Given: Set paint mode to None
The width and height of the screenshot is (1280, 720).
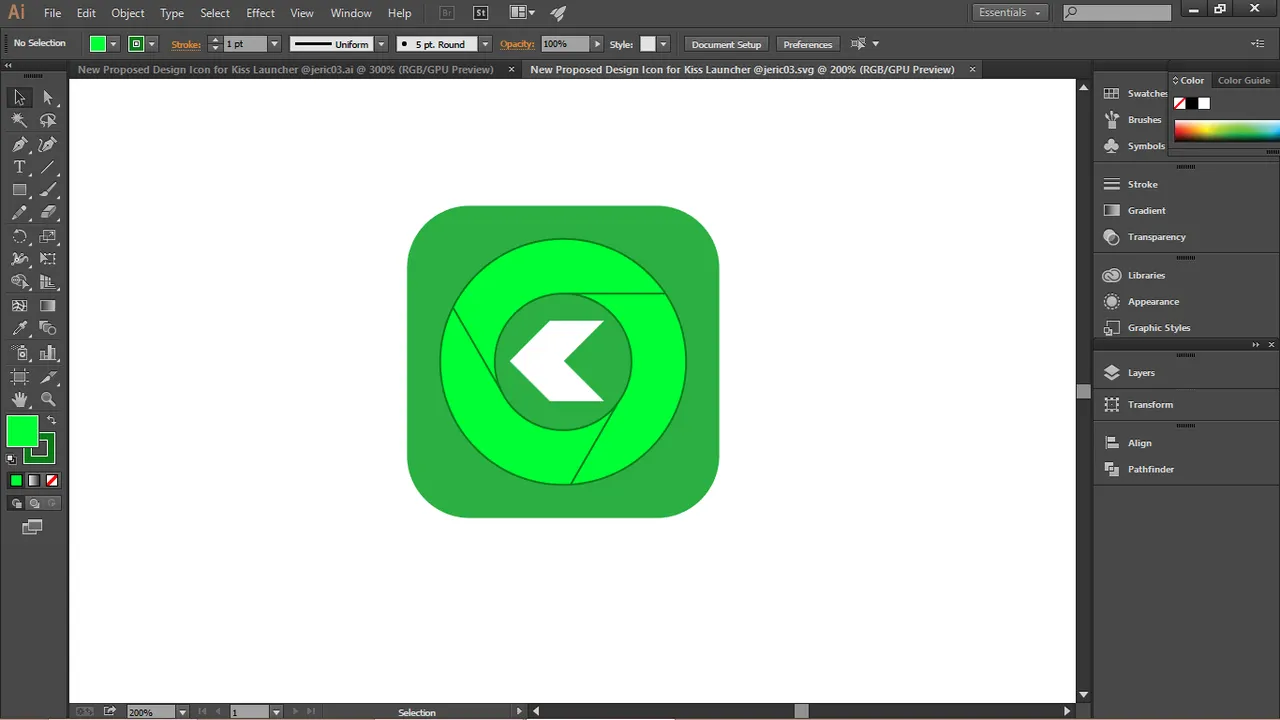Looking at the screenshot, I should 52,480.
